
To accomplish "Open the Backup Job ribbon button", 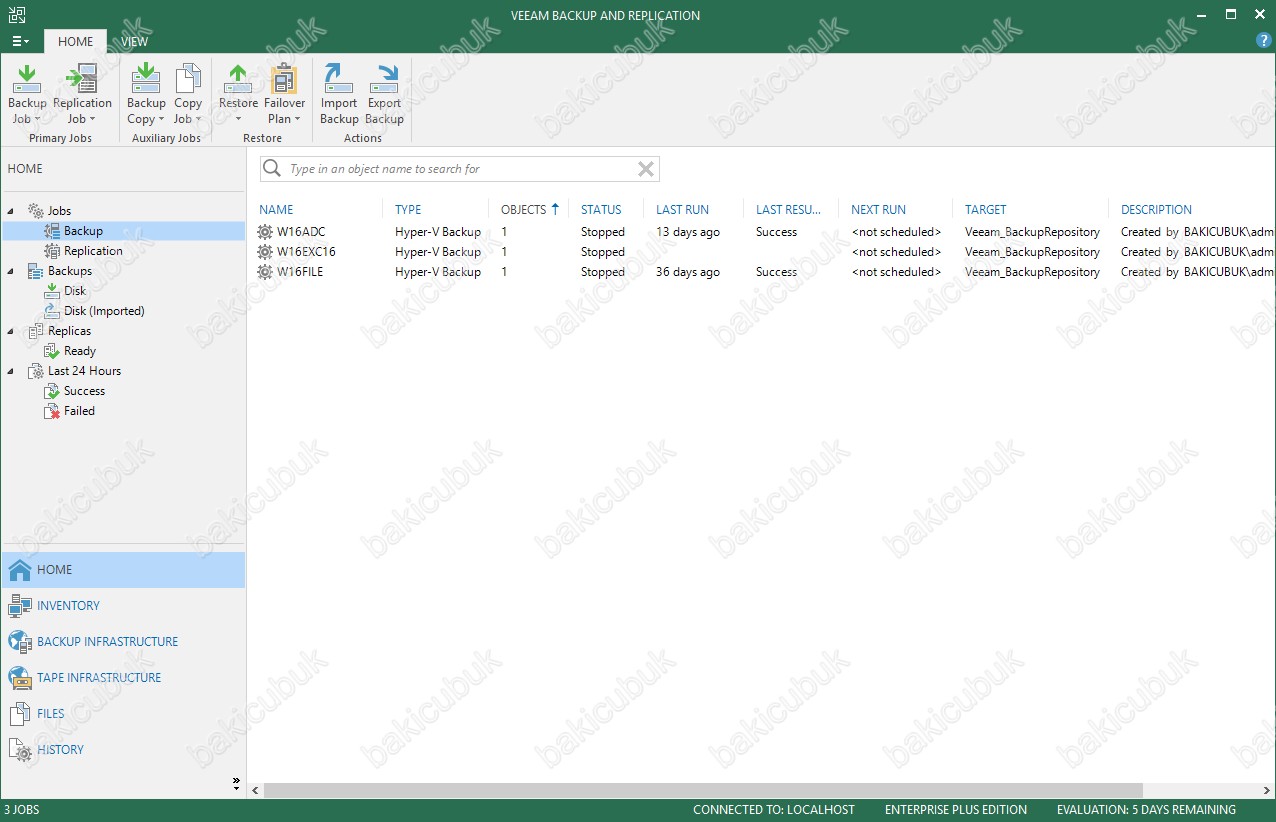I will (x=27, y=95).
